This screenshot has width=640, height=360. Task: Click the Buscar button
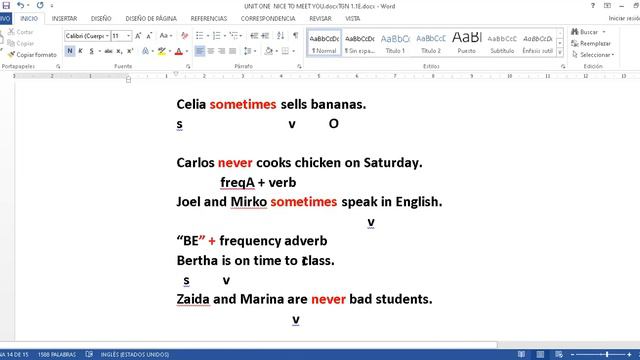[584, 32]
